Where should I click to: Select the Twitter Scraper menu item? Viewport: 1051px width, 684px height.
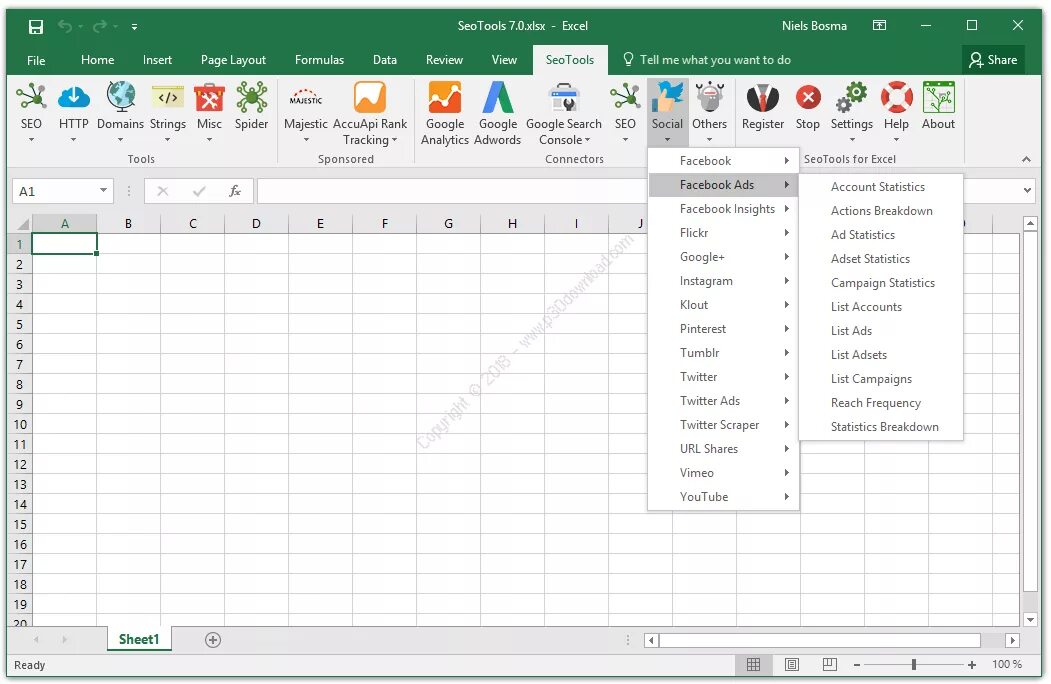pyautogui.click(x=723, y=424)
